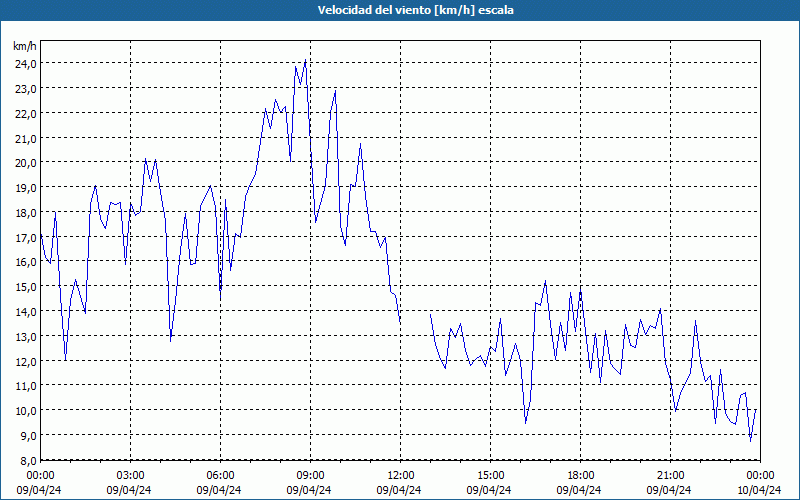Click the 13,0 y-axis value
Screen dimensions: 800x500
pyautogui.click(x=26, y=336)
